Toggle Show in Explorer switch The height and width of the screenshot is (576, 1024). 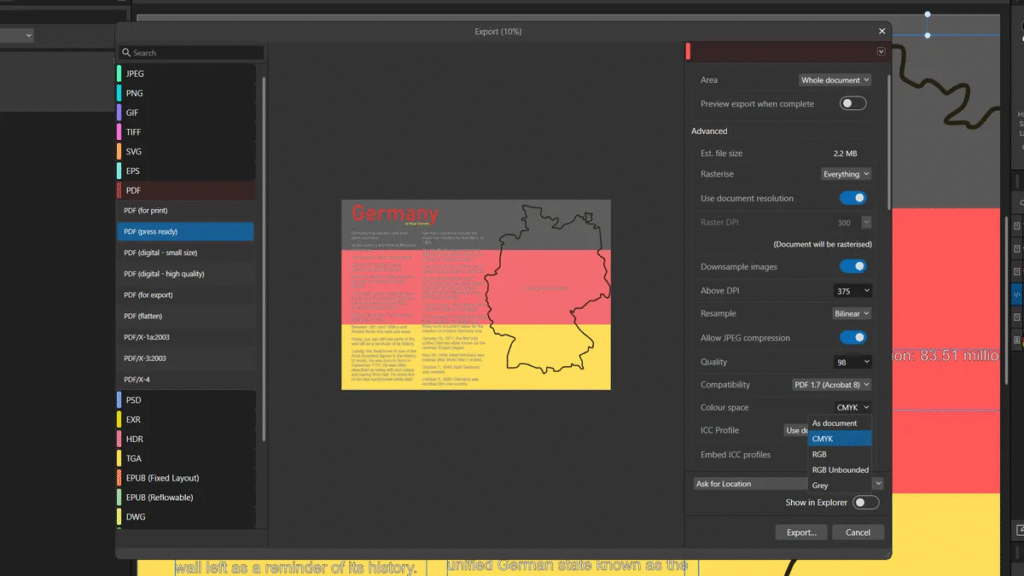(x=865, y=503)
